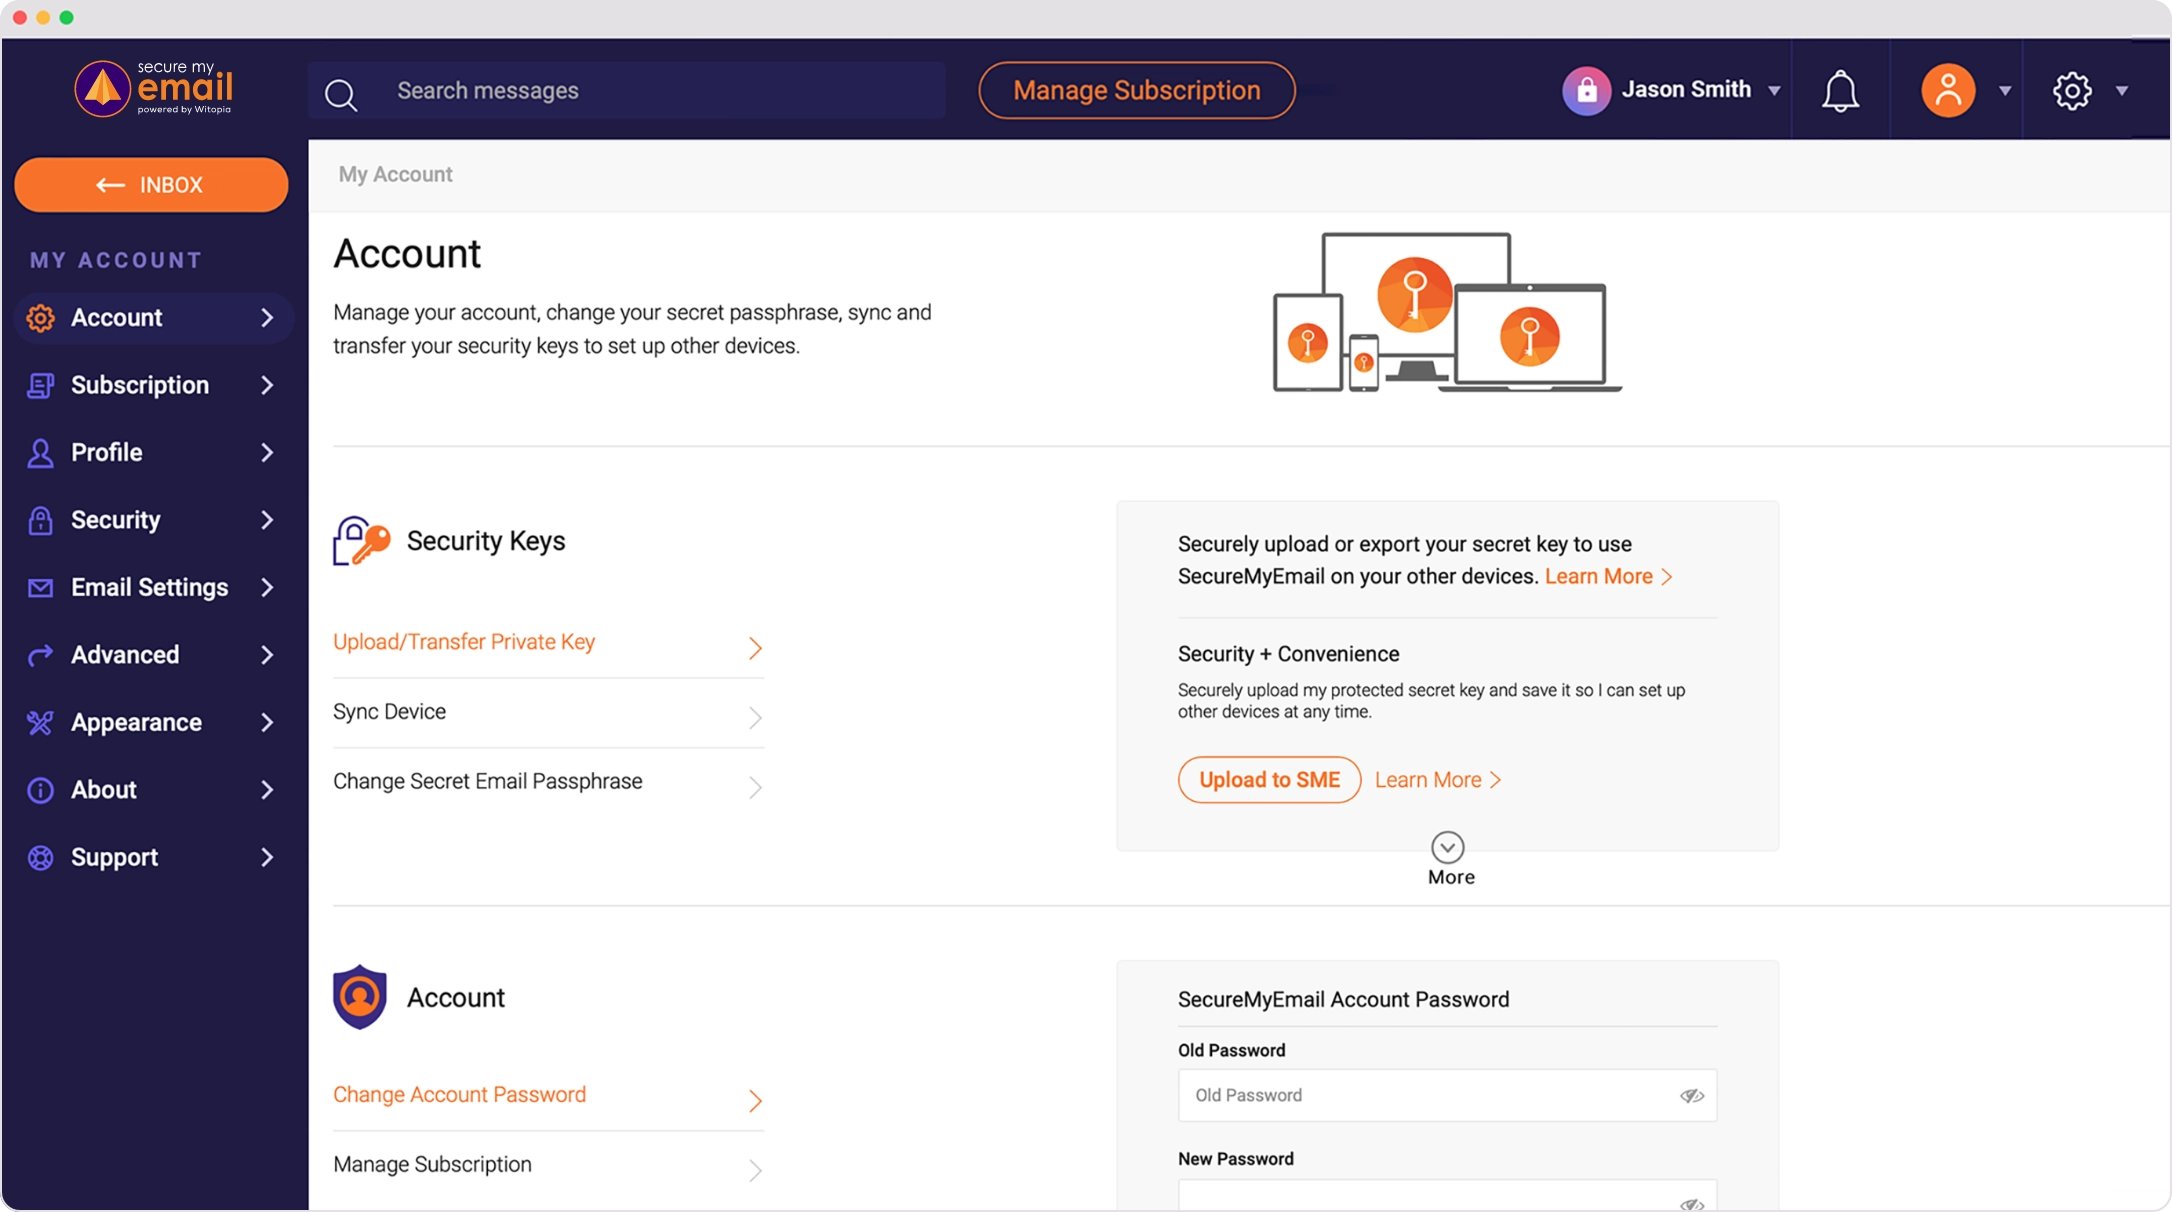Expand the settings gear dropdown
The width and height of the screenshot is (2172, 1212).
tap(2122, 92)
